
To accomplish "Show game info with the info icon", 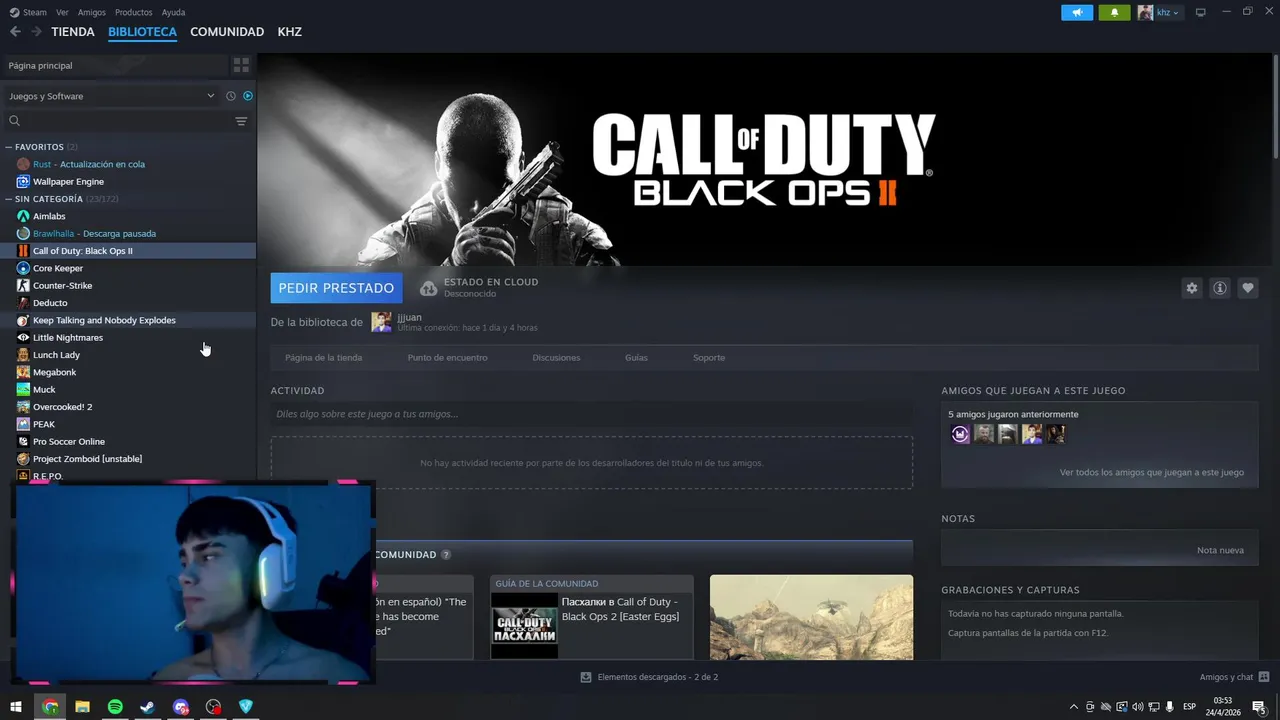I will point(1220,288).
